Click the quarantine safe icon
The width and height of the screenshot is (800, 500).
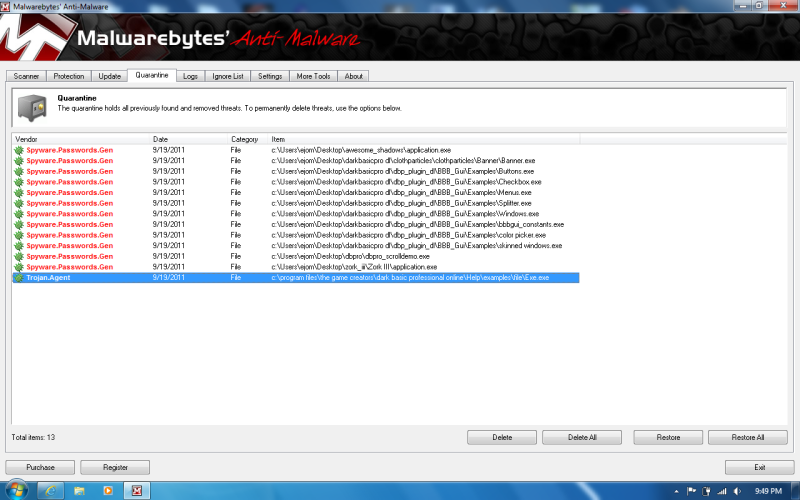32,108
